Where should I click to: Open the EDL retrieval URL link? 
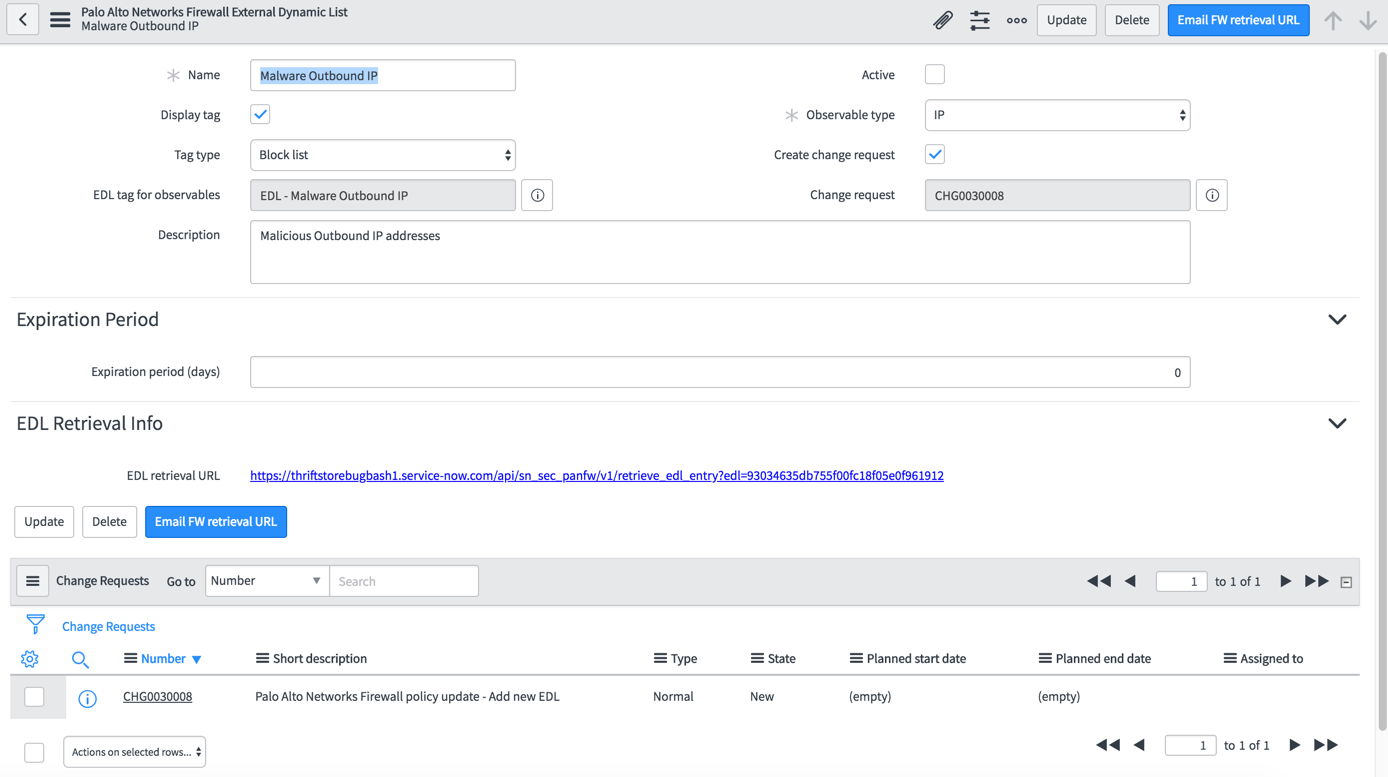point(597,475)
